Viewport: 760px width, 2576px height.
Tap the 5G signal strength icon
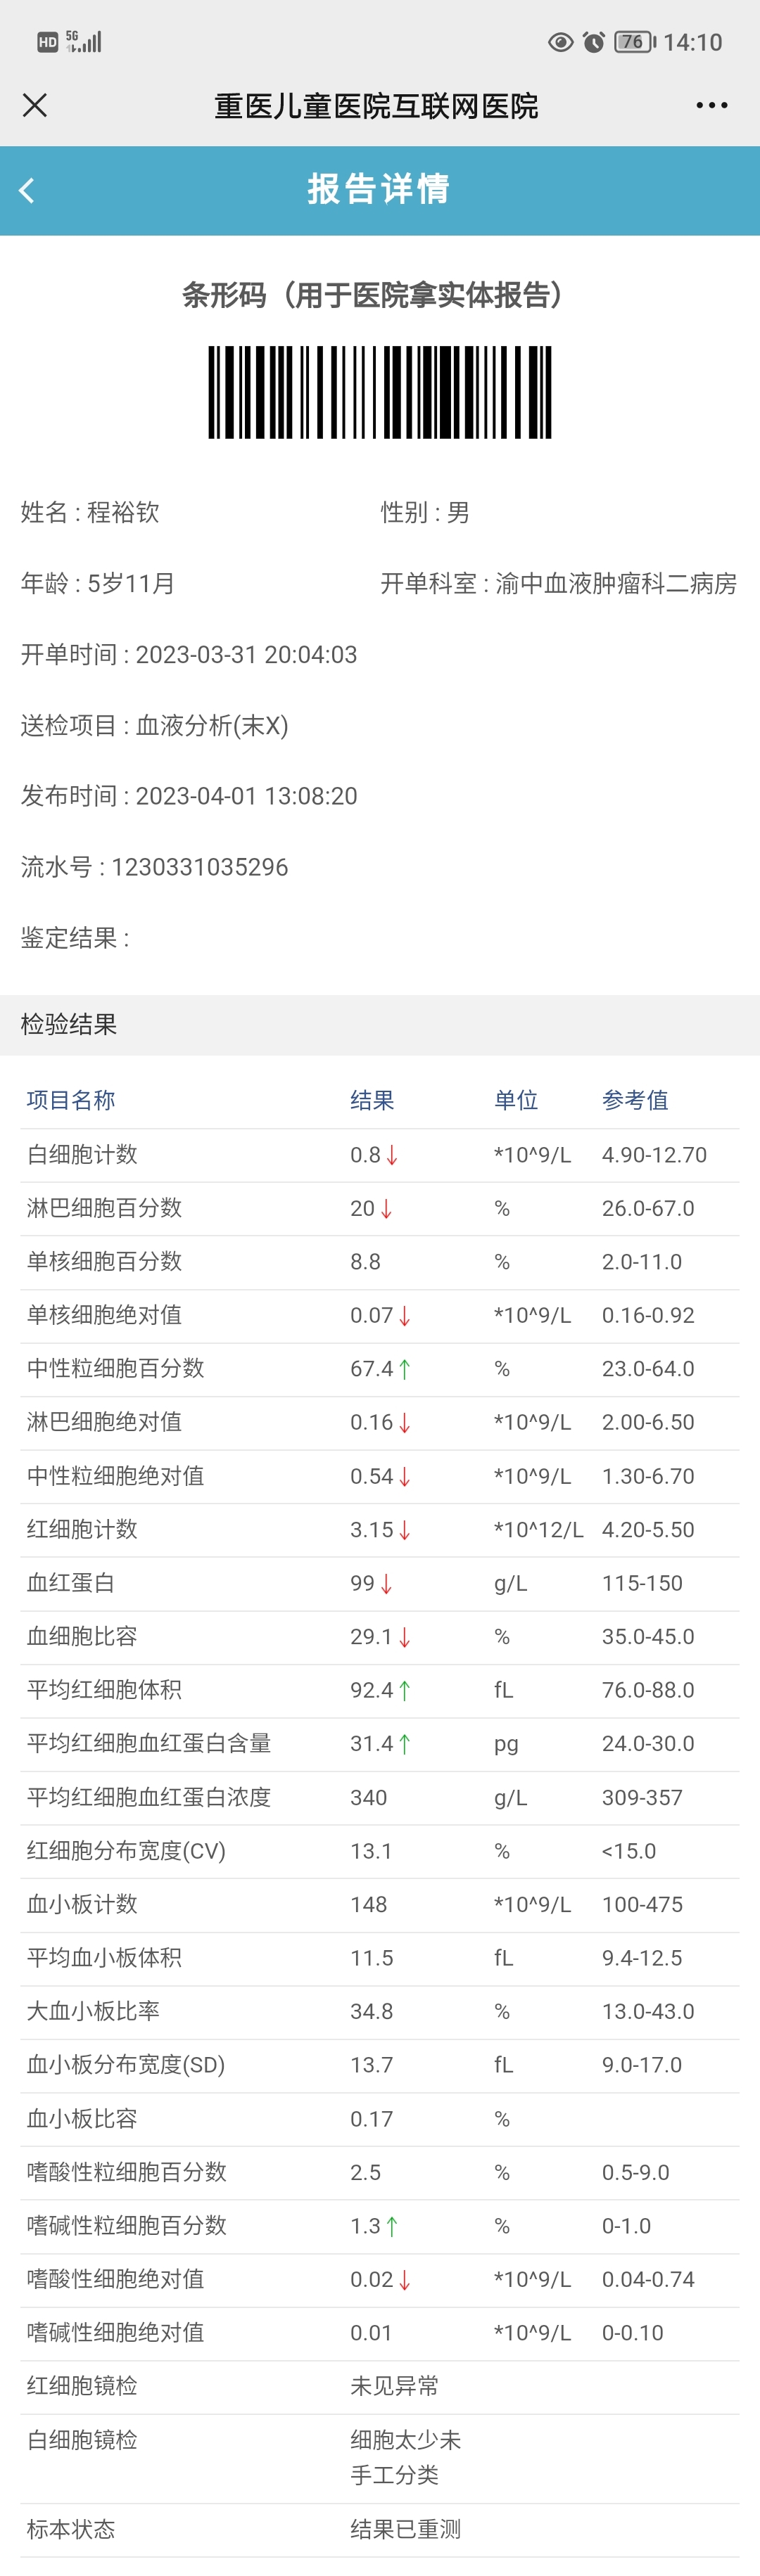84,41
